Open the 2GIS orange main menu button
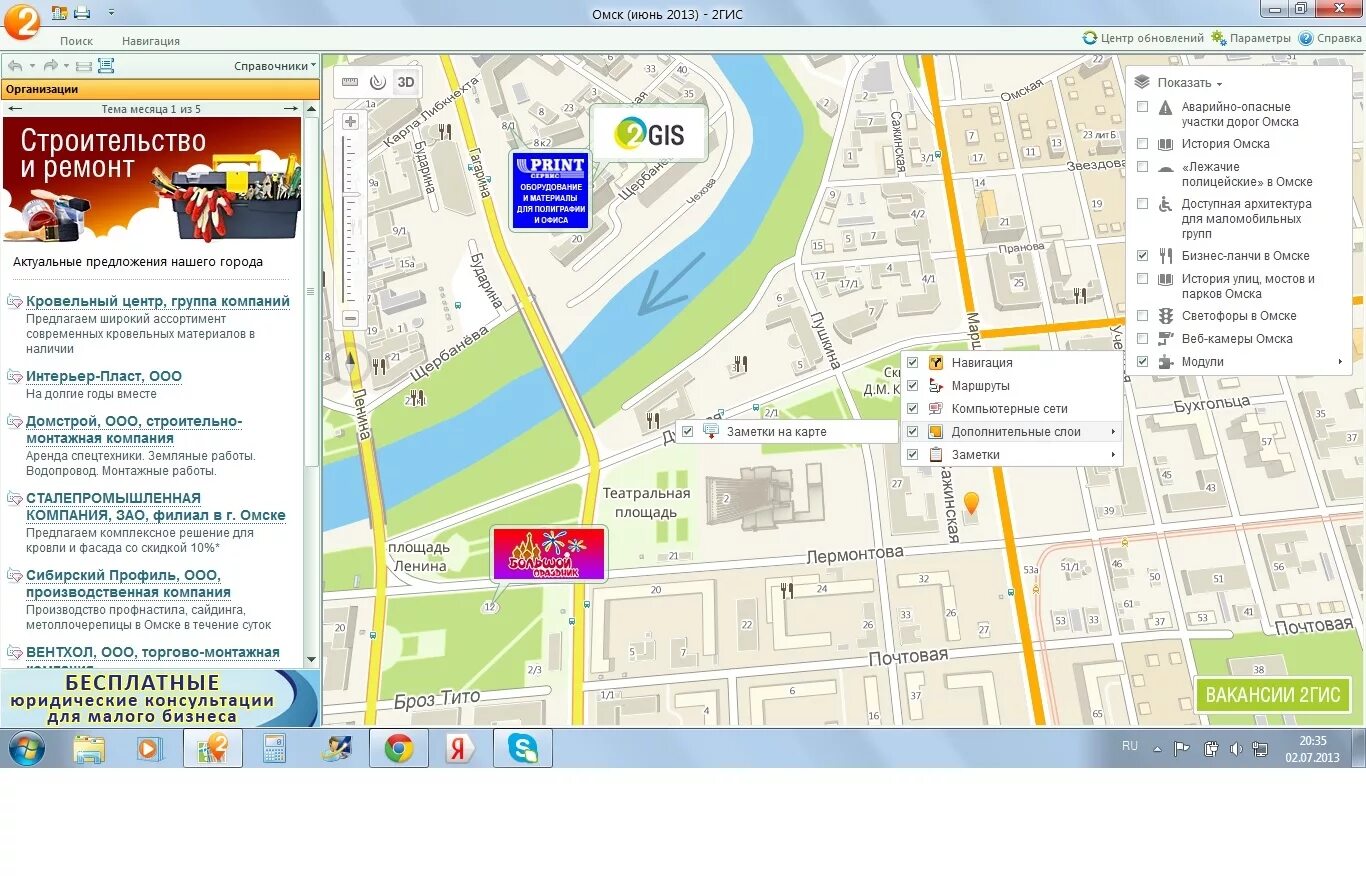 [x=20, y=20]
